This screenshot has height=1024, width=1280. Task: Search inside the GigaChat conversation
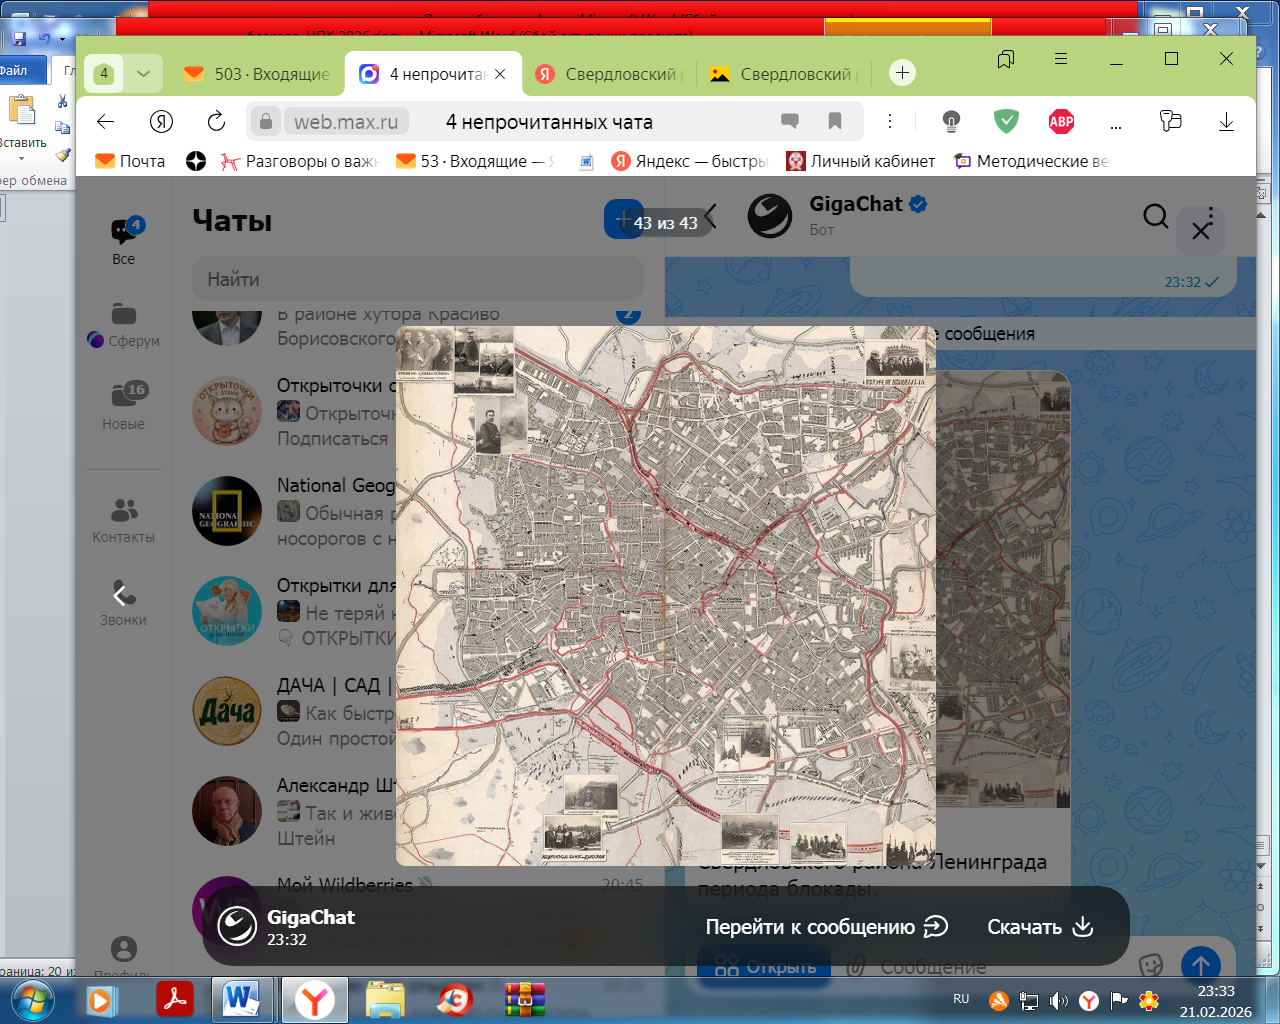click(1156, 216)
